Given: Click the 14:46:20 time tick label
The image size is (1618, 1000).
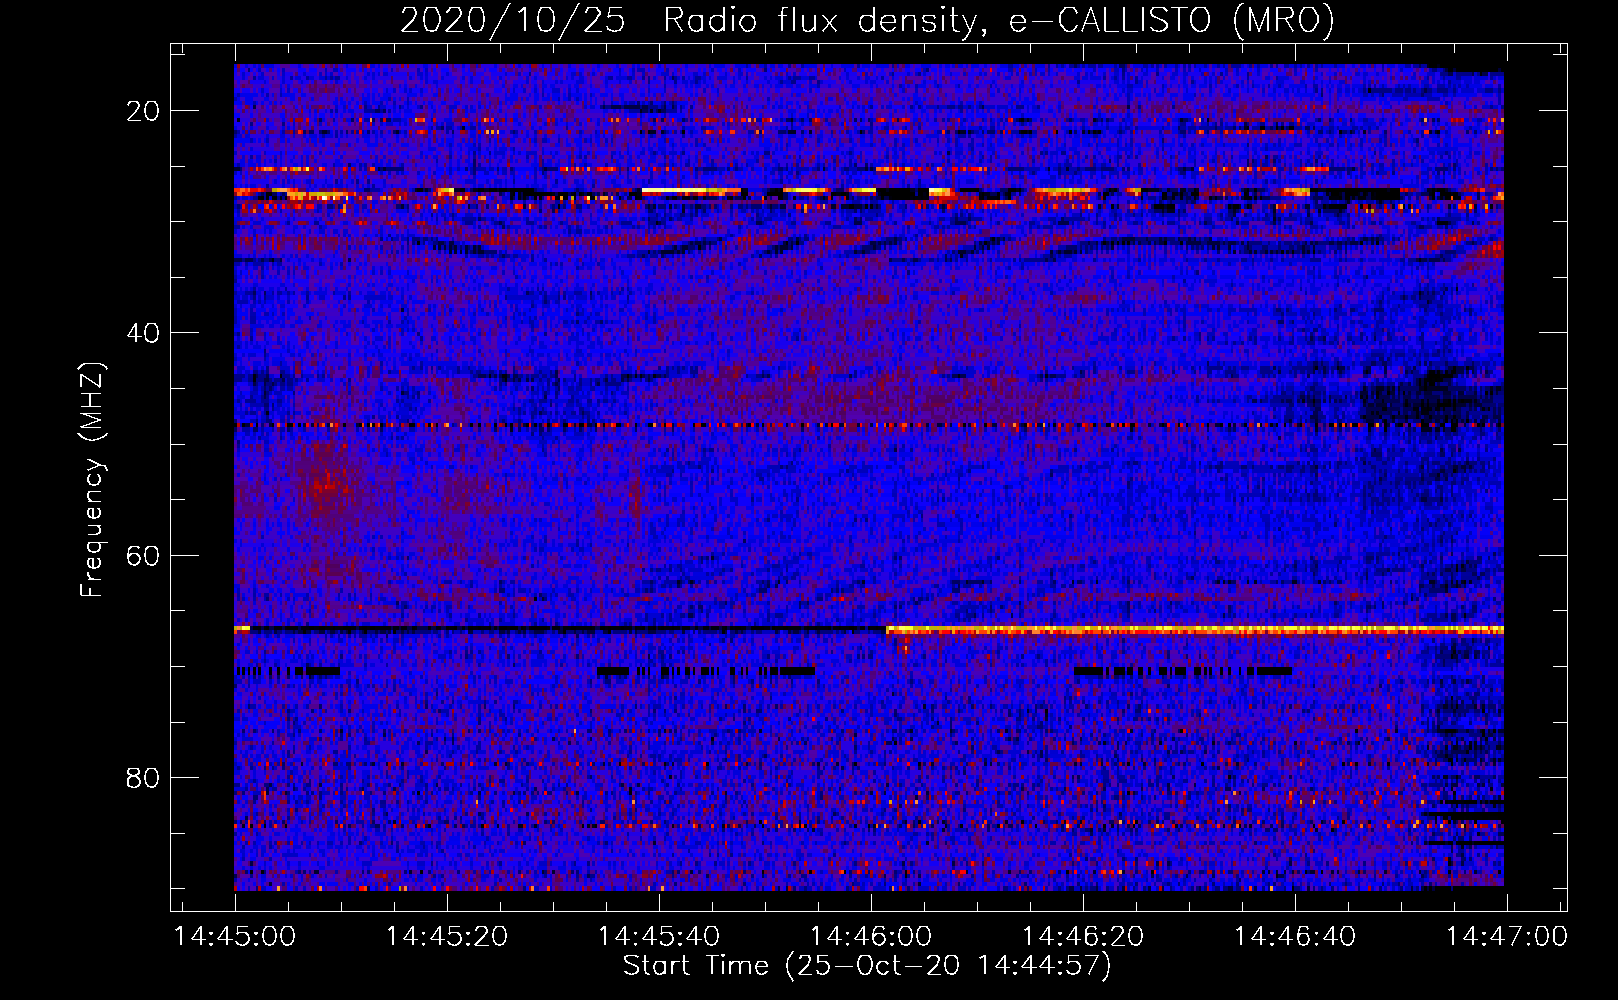Looking at the screenshot, I should point(1083,937).
